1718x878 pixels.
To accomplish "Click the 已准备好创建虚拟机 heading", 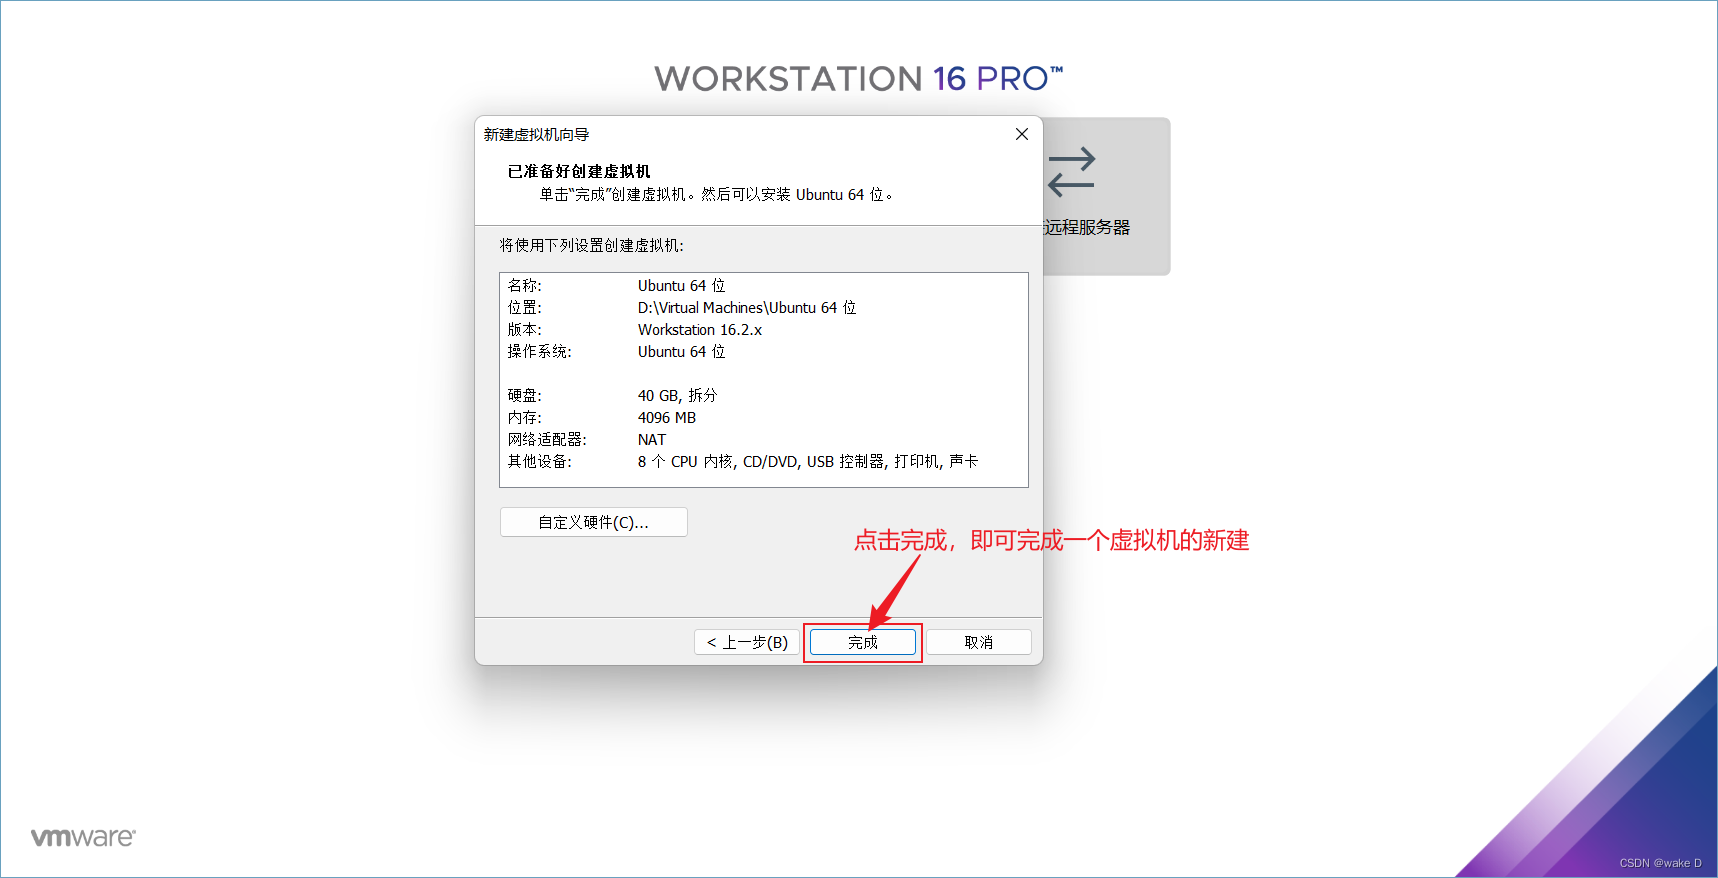I will (x=579, y=171).
